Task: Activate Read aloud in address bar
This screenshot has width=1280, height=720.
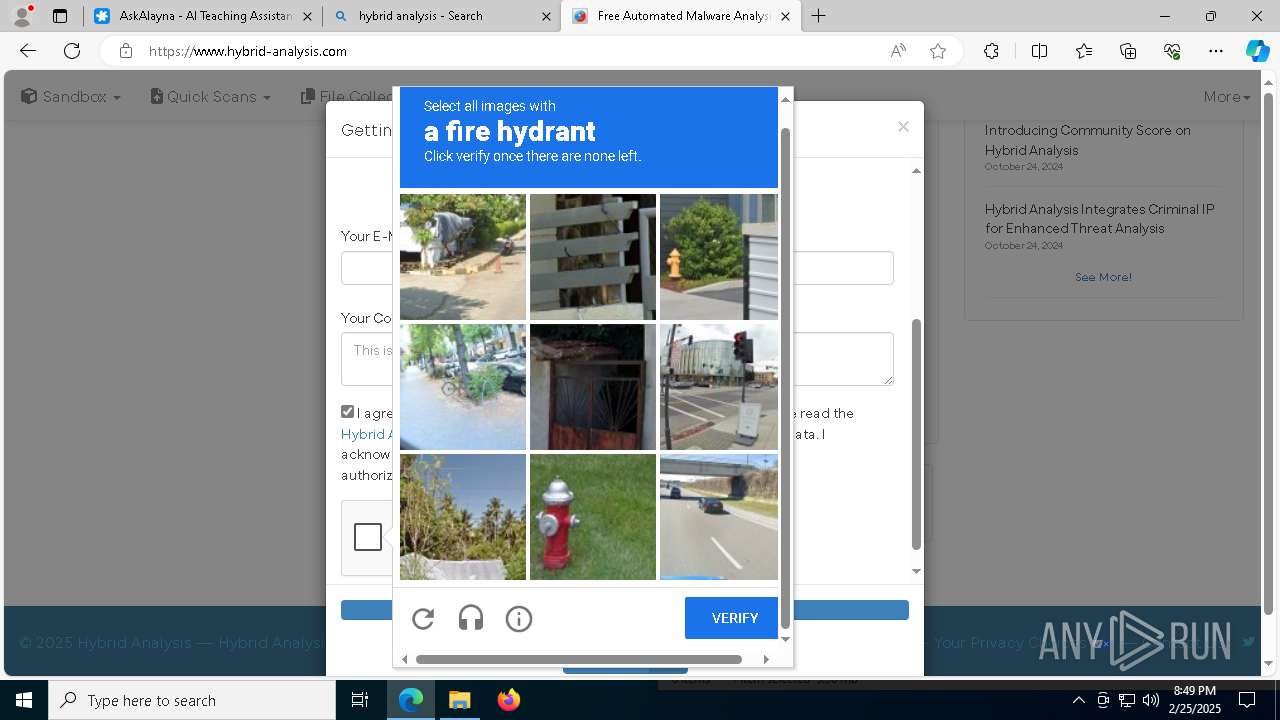Action: (x=898, y=51)
